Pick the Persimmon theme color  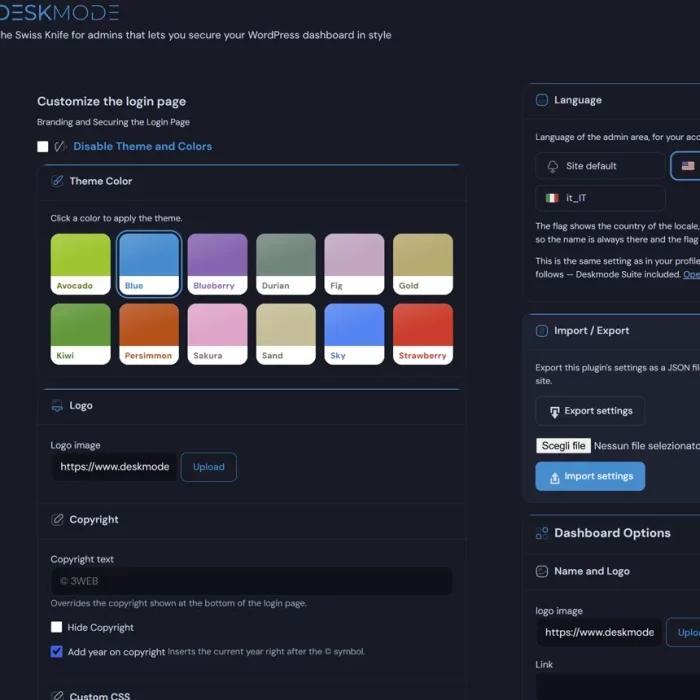149,334
